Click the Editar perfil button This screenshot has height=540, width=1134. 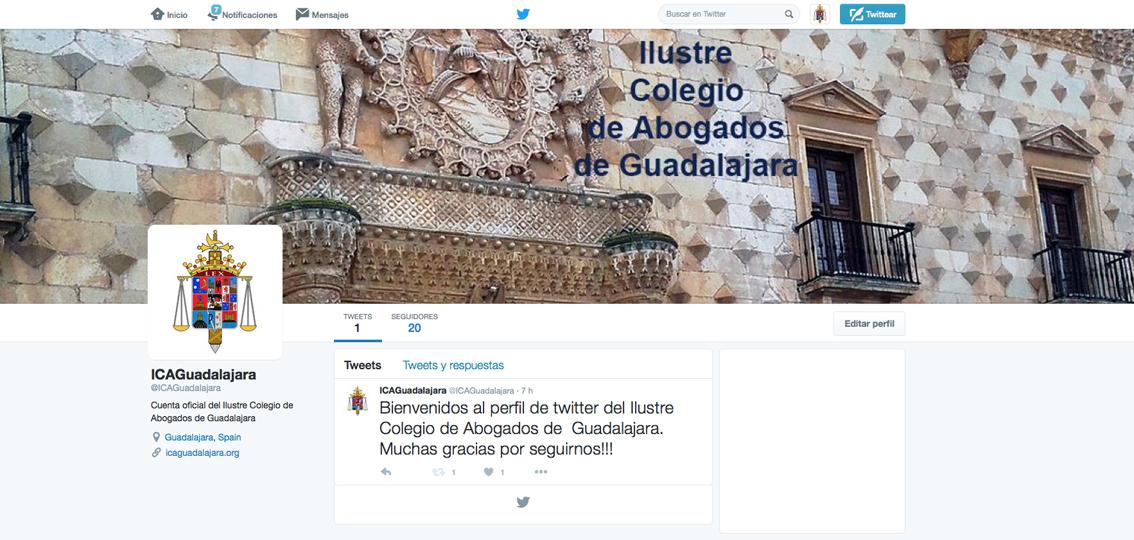point(869,324)
